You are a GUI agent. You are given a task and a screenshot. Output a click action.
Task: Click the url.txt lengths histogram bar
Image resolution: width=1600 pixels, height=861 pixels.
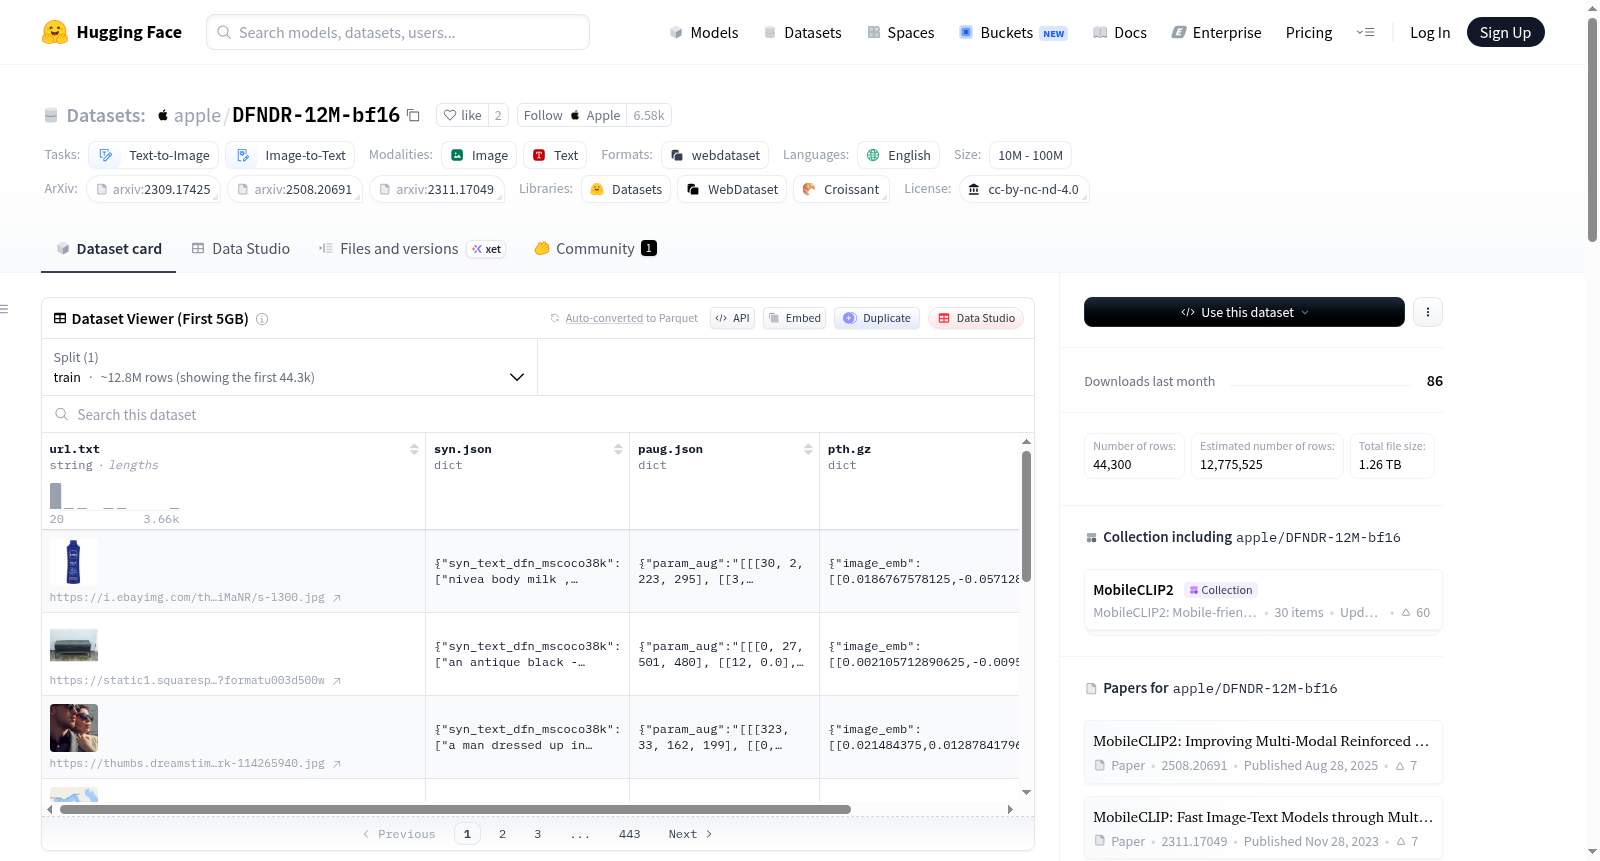56,496
